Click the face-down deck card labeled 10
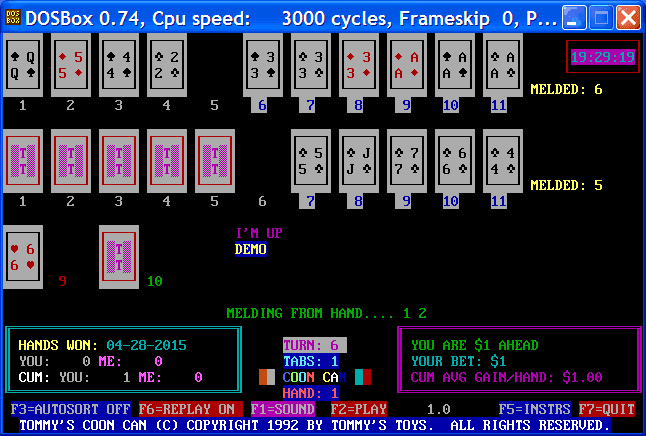The height and width of the screenshot is (436, 646). (x=118, y=257)
